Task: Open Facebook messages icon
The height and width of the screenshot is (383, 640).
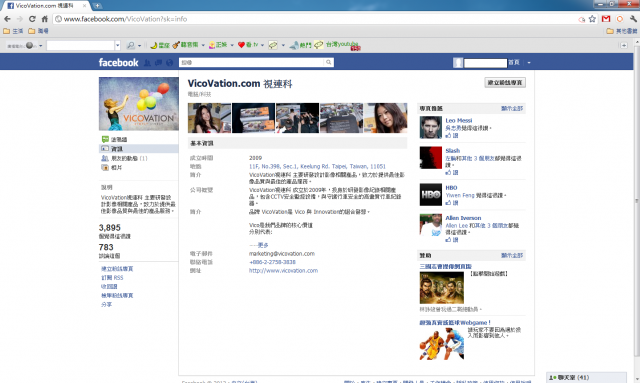Action: (158, 62)
